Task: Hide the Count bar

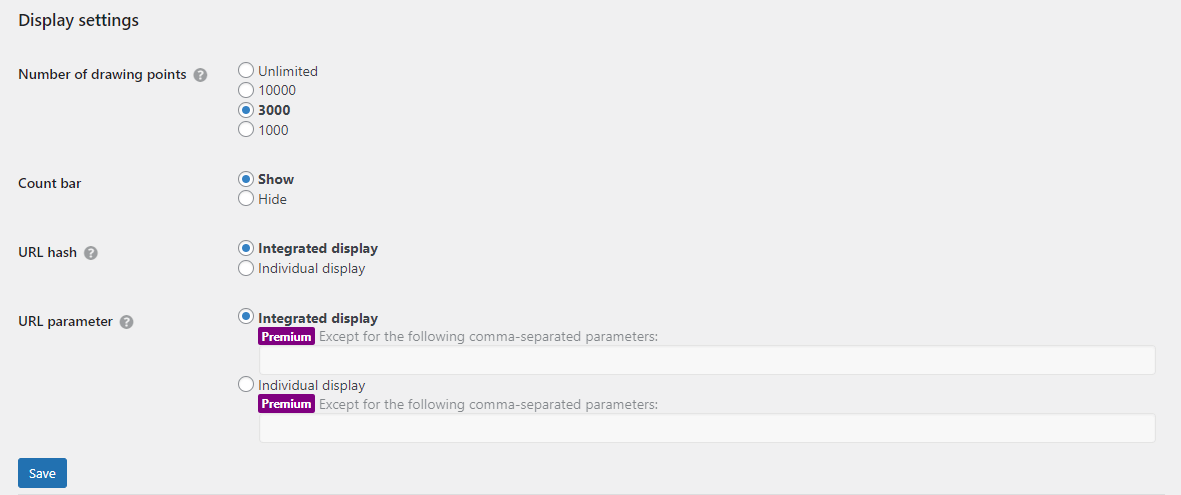Action: tap(246, 199)
